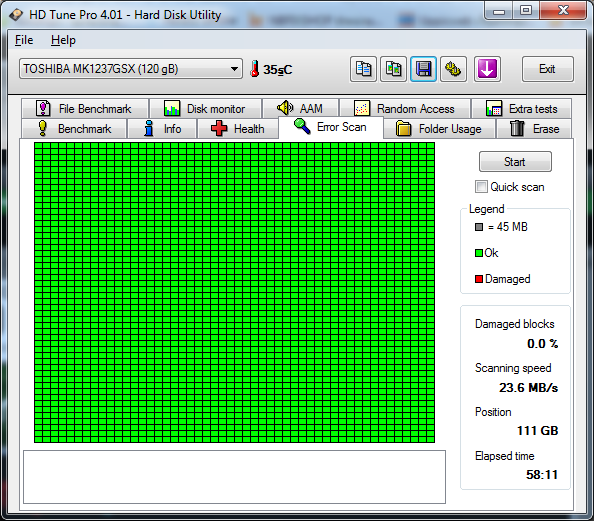Click the trash can Erase tab icon
The image size is (594, 521).
pos(517,128)
